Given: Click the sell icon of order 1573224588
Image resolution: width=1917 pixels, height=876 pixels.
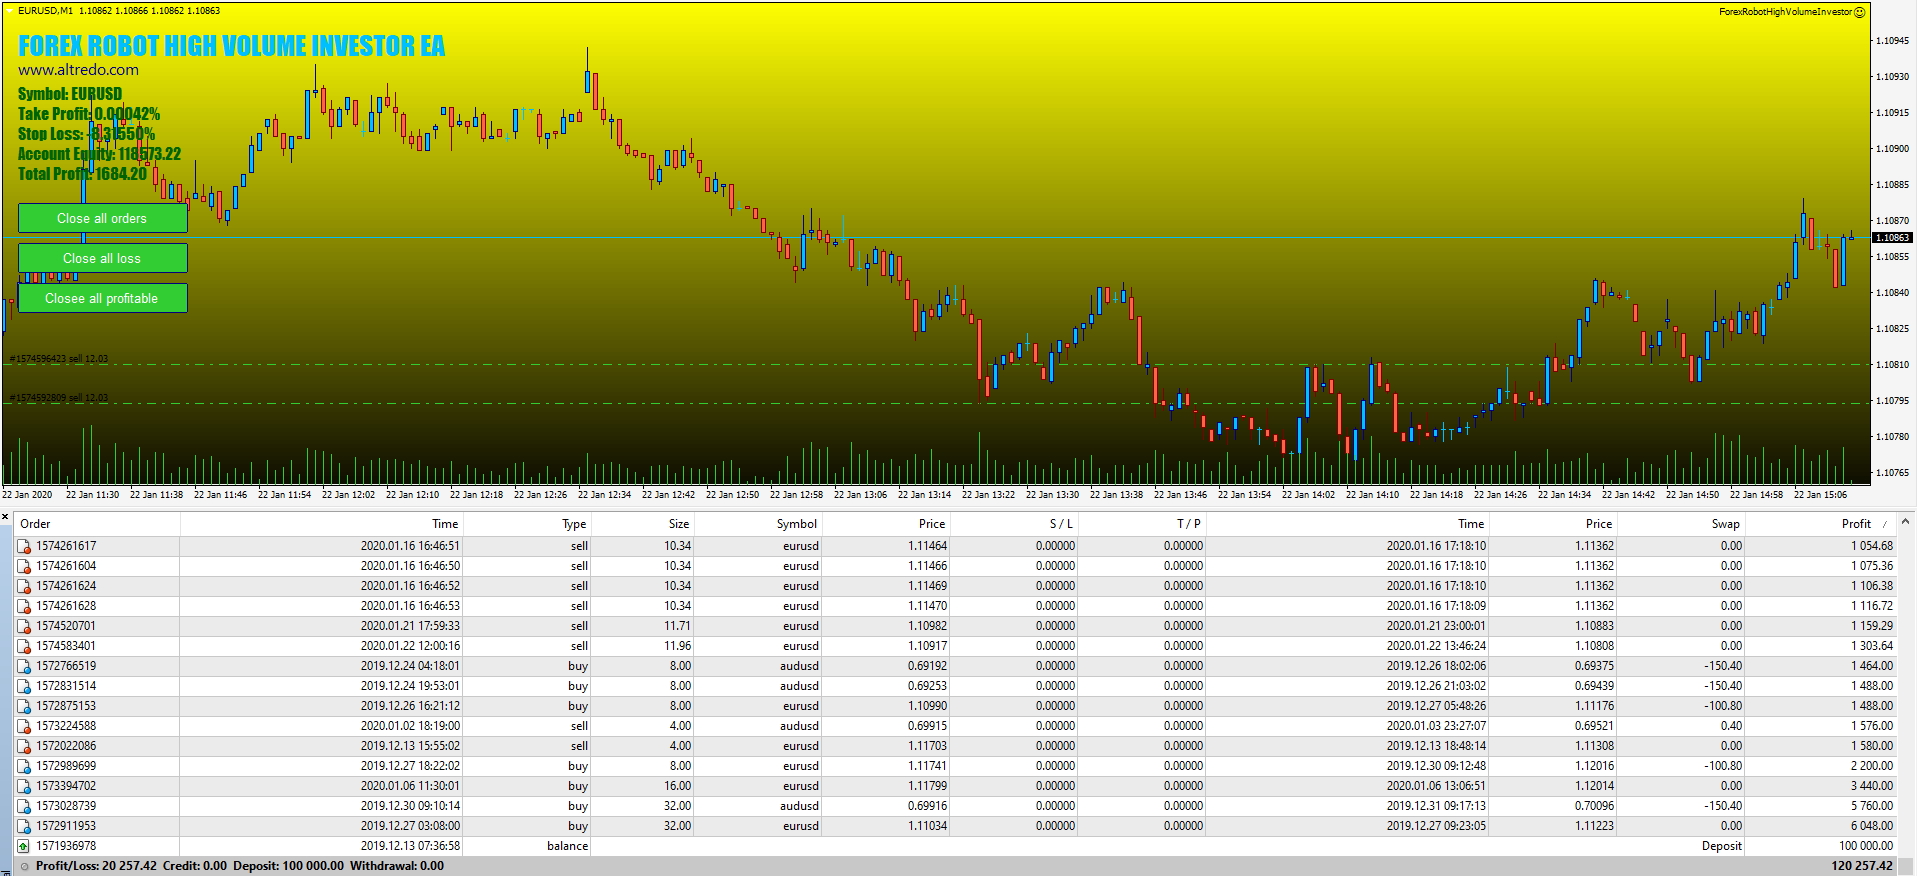Looking at the screenshot, I should [x=24, y=726].
